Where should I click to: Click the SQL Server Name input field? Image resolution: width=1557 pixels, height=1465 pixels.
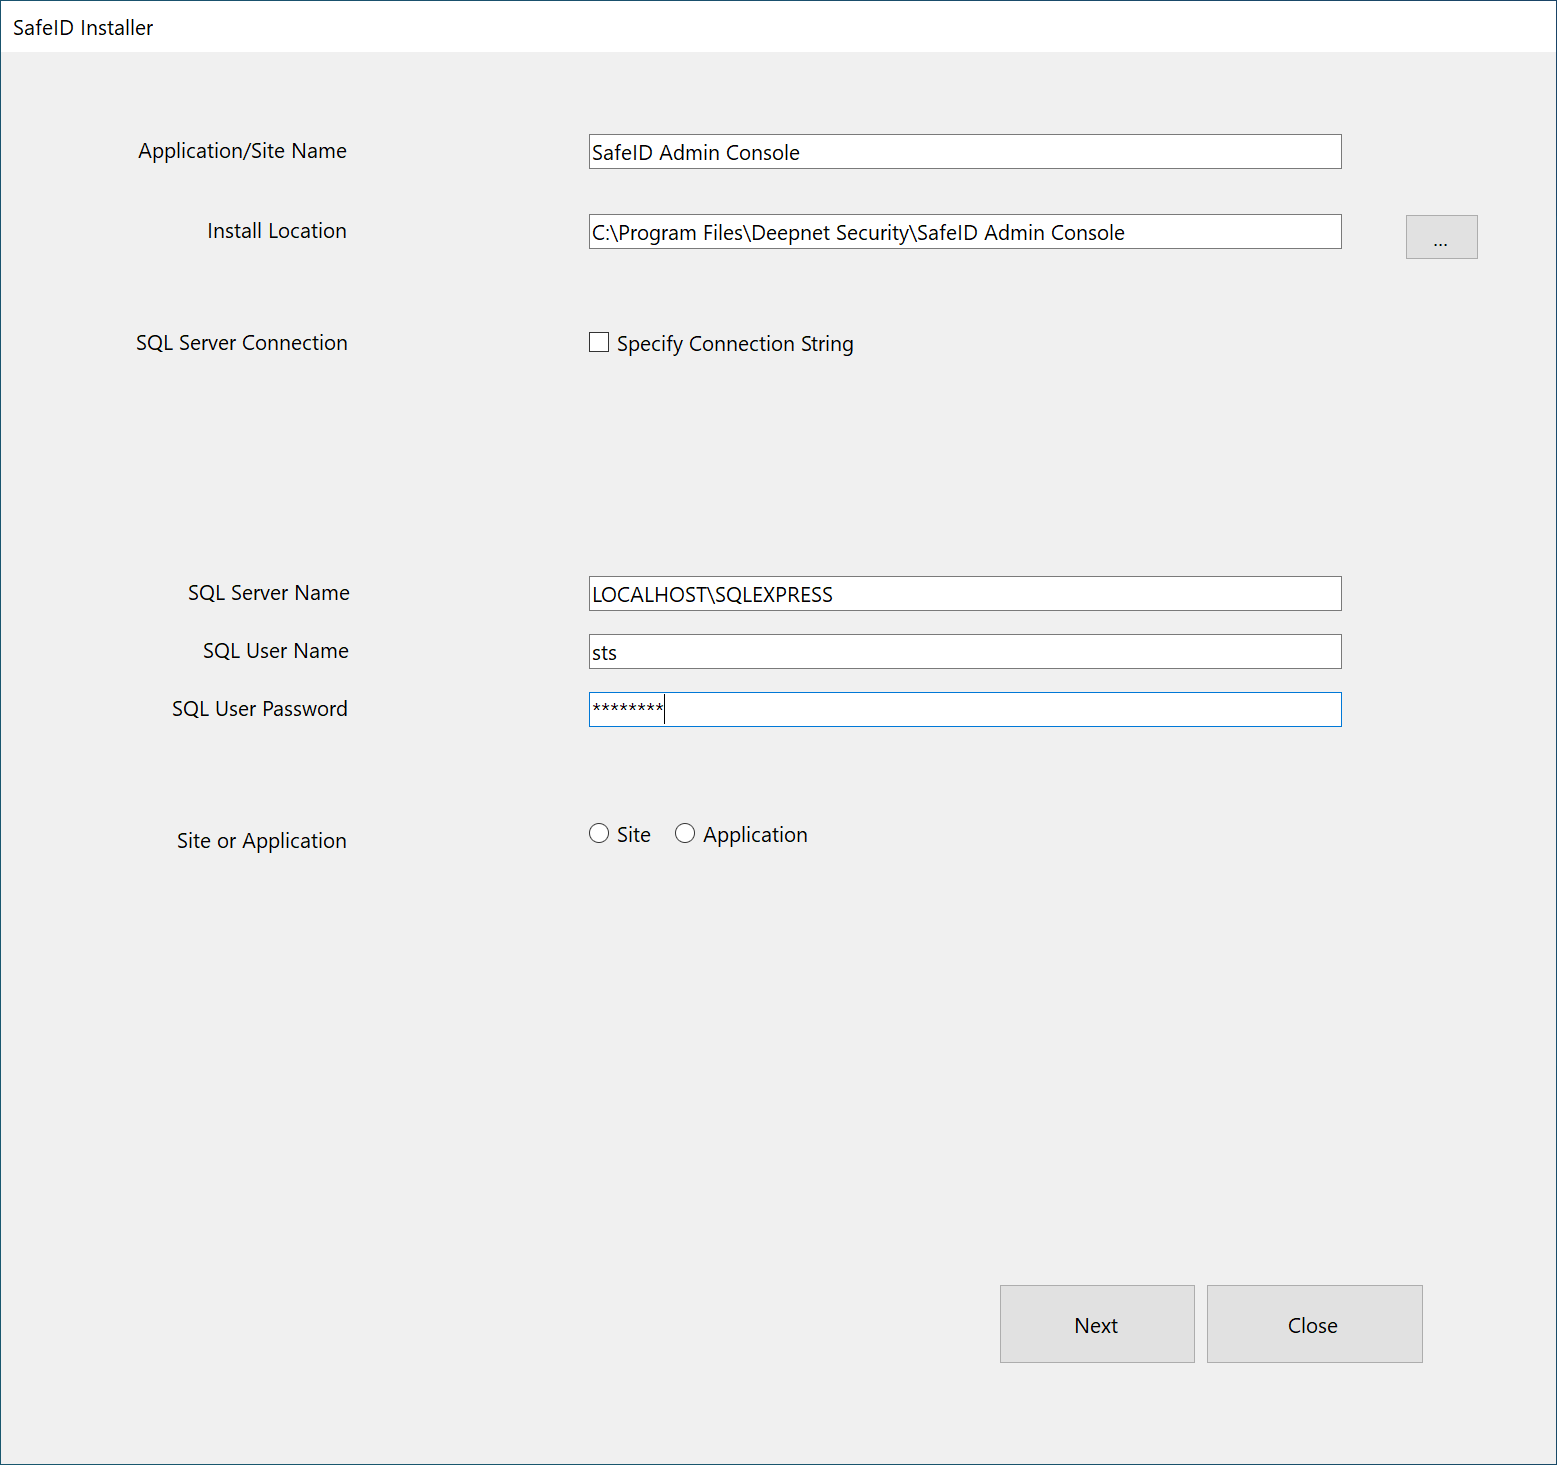tap(964, 594)
